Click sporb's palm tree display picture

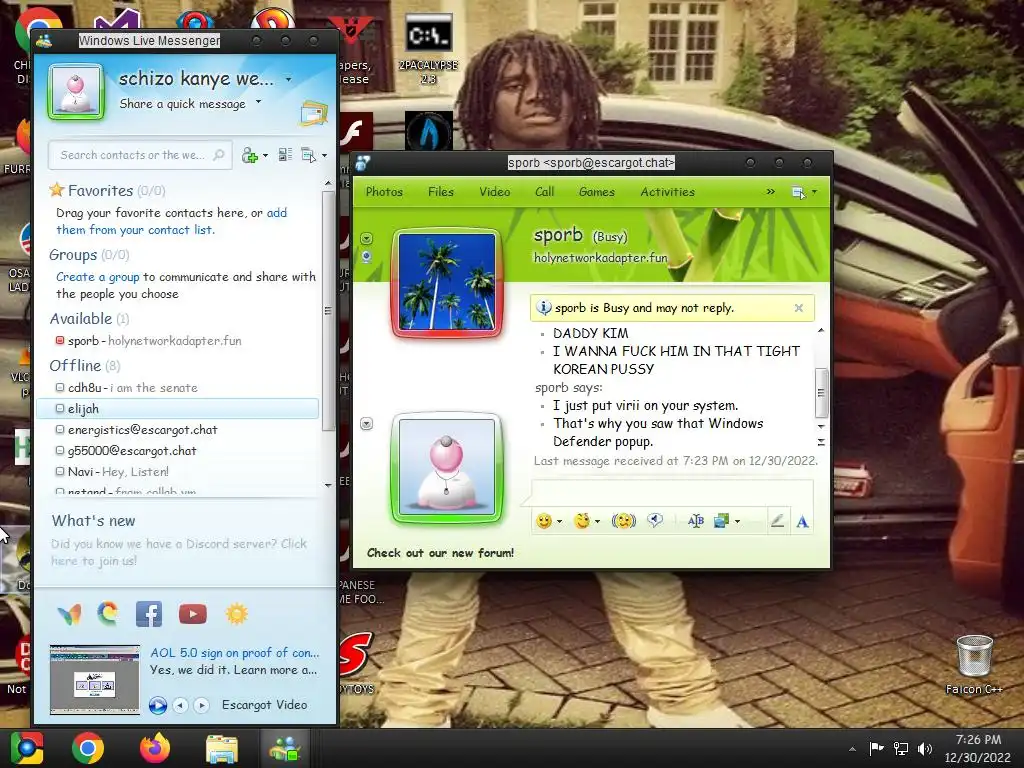(447, 282)
